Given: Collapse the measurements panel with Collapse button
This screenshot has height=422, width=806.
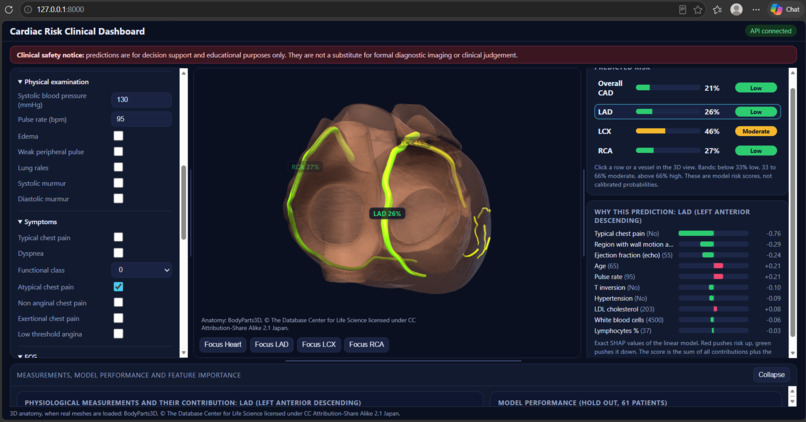Looking at the screenshot, I should click(771, 375).
